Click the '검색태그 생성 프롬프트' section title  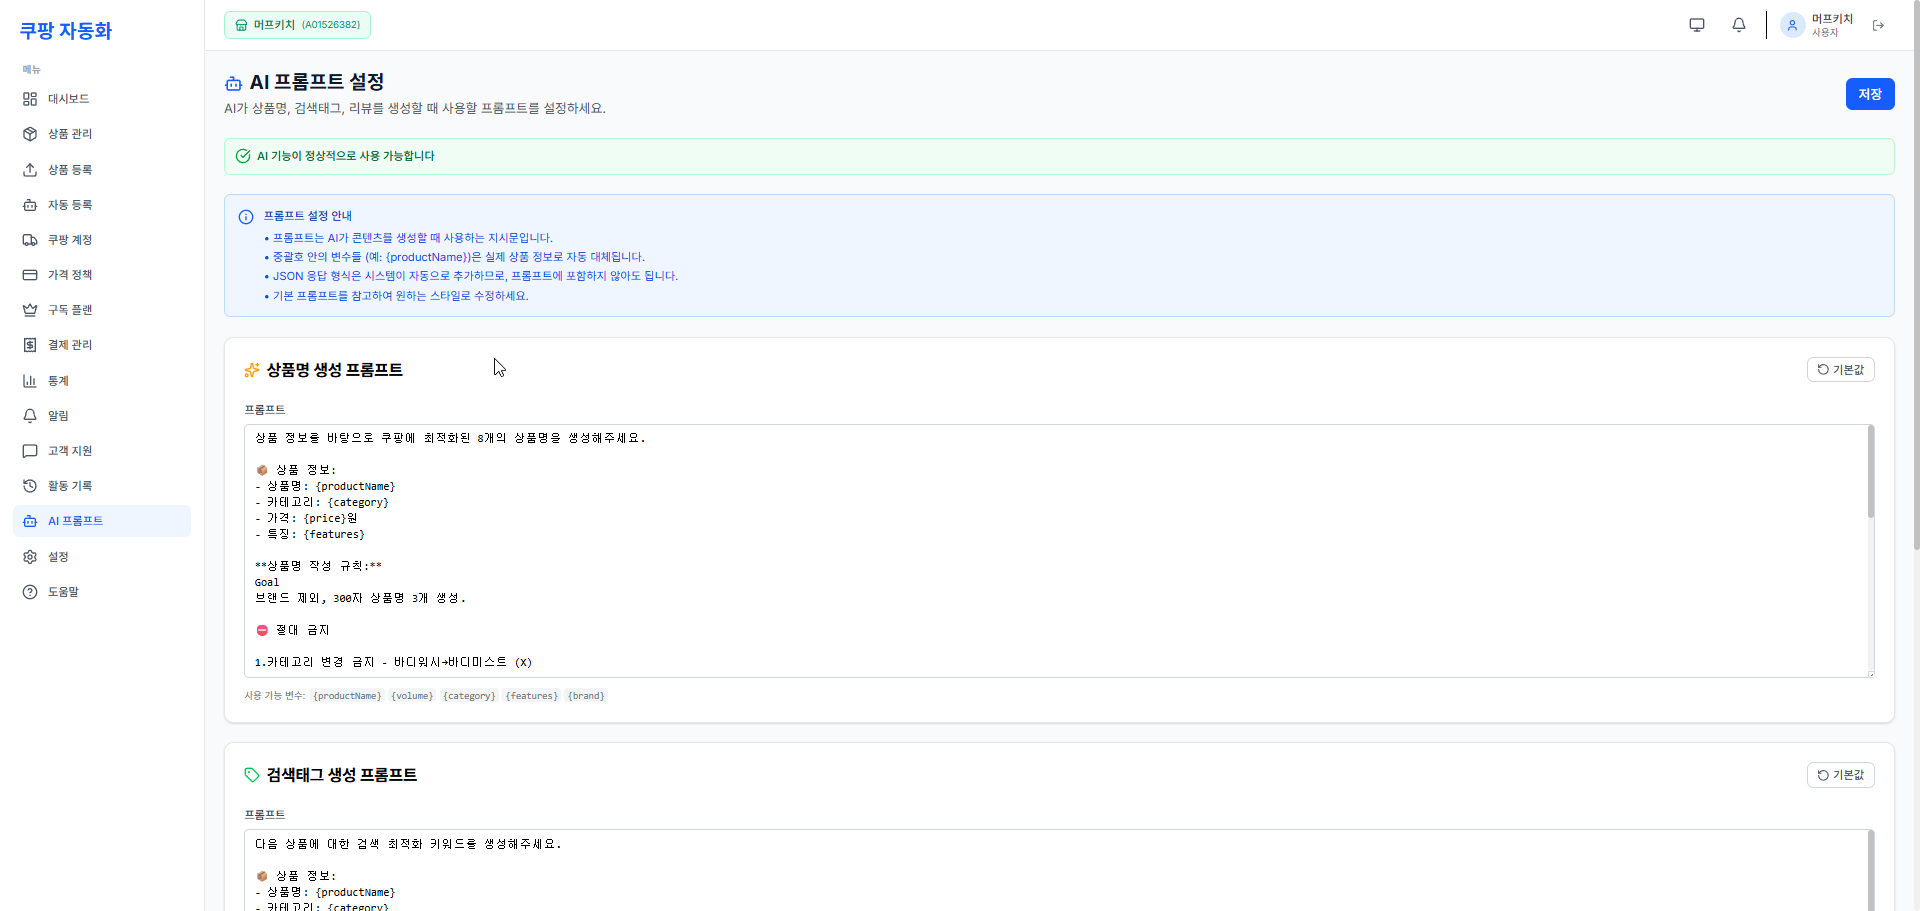click(x=342, y=775)
